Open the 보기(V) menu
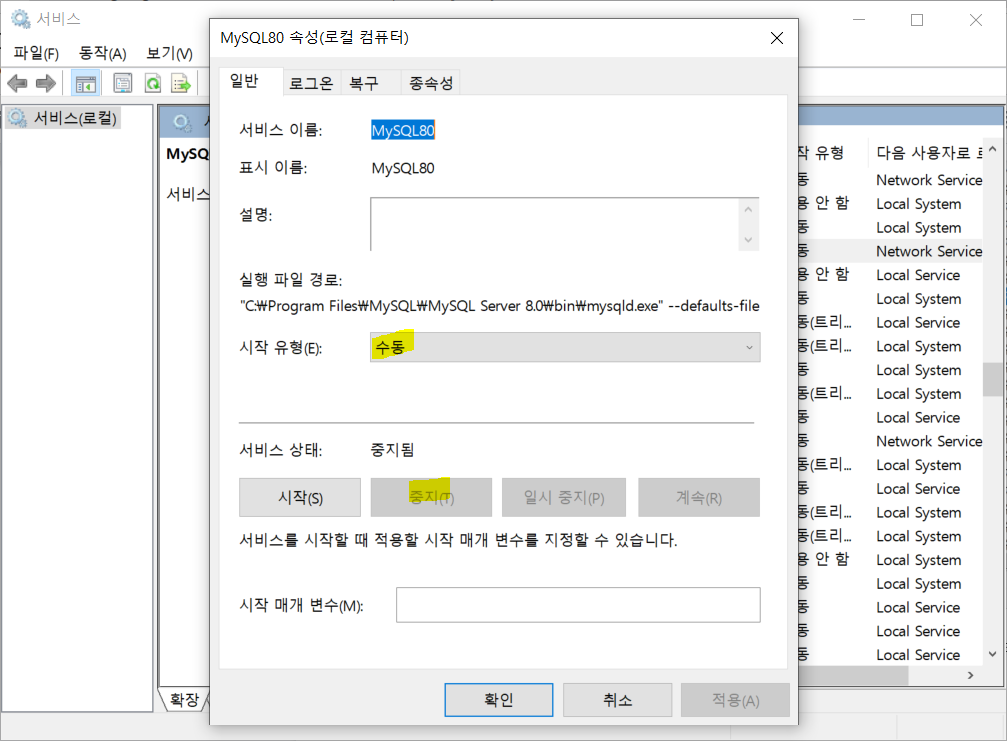Screen dimensions: 1007x741 (169, 53)
